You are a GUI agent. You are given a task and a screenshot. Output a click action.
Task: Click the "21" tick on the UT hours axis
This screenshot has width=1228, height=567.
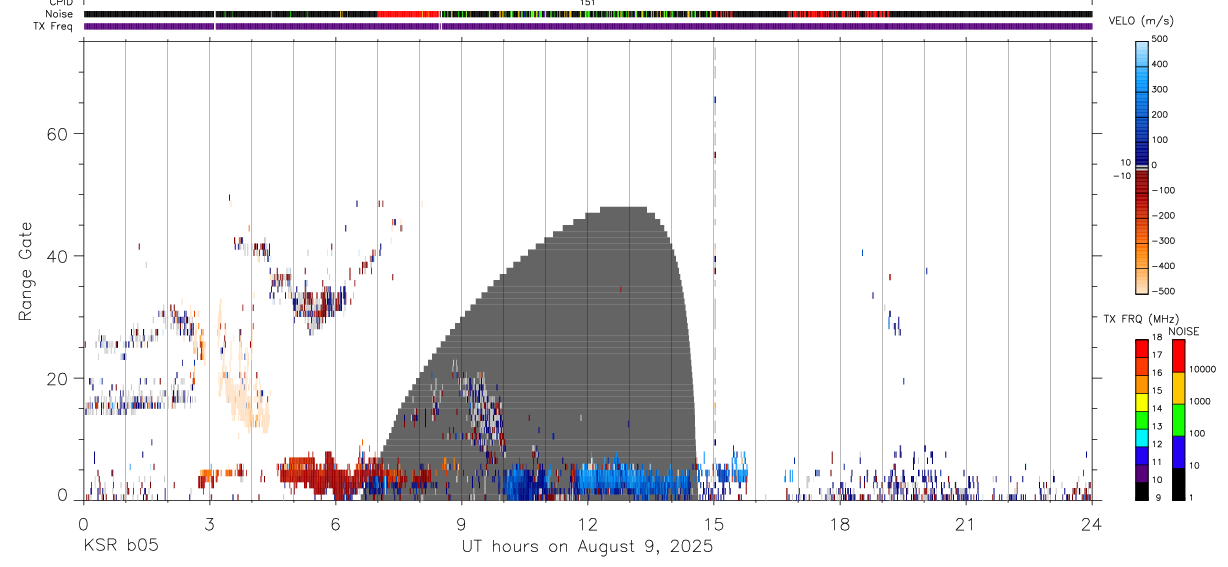[965, 523]
